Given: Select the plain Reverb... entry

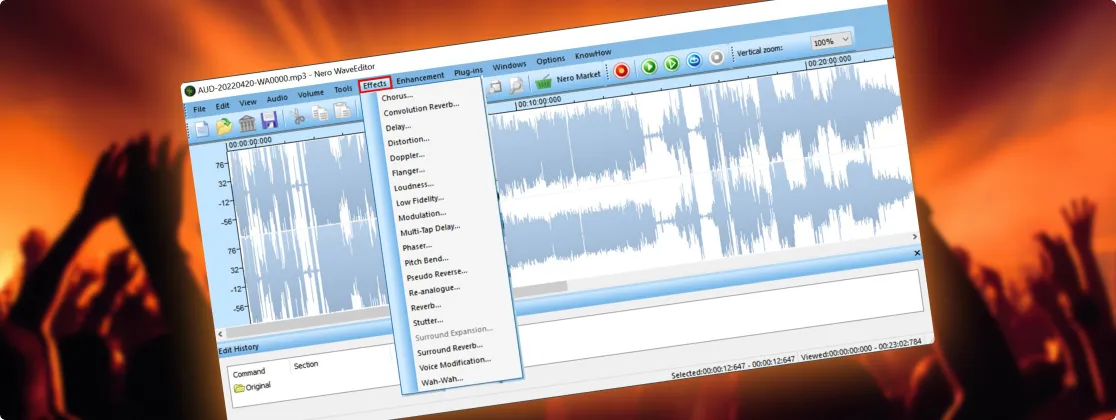Looking at the screenshot, I should click(426, 306).
